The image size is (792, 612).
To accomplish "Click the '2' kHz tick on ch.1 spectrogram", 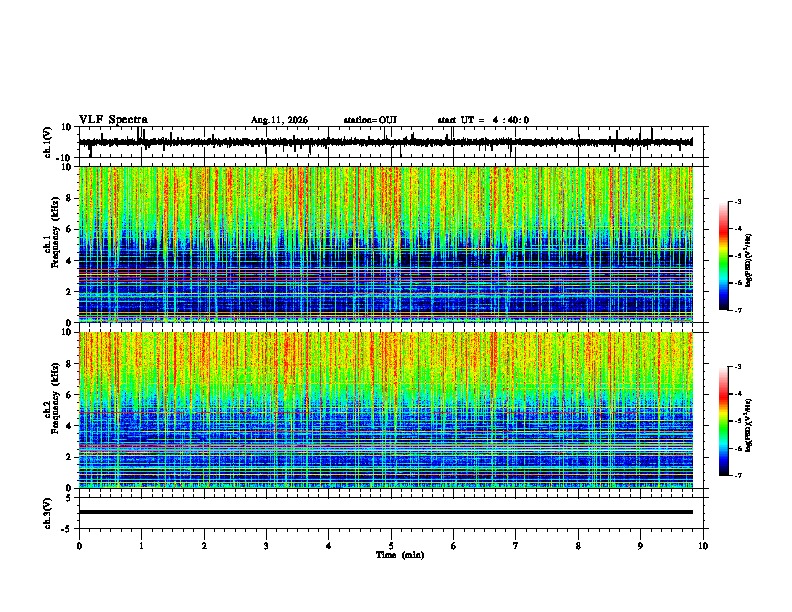I will tap(69, 292).
